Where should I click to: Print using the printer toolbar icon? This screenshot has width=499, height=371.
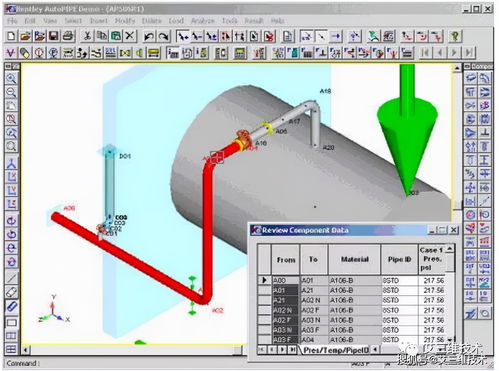tap(68, 36)
